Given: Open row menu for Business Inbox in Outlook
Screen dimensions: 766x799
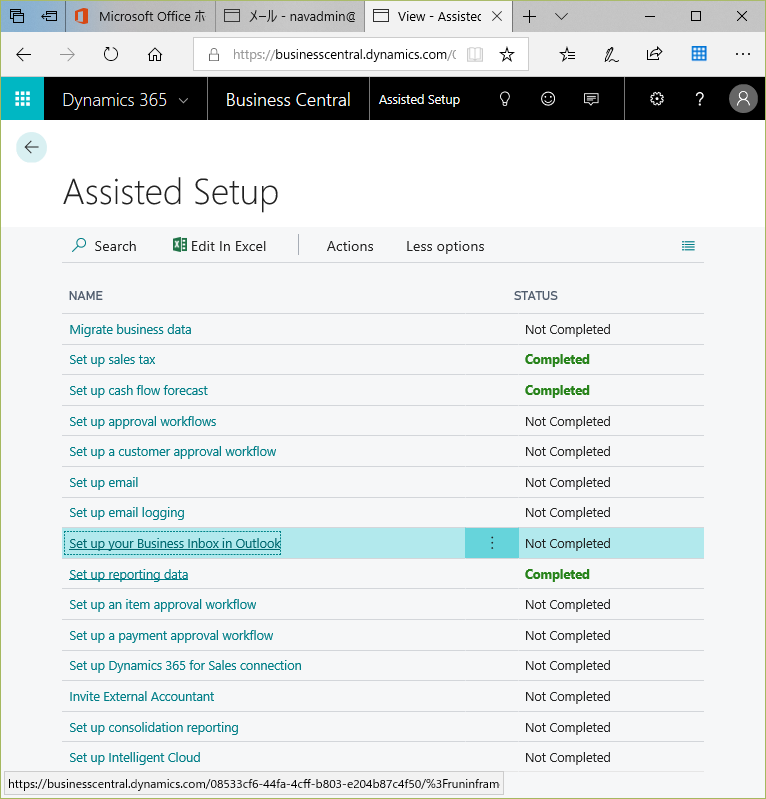Looking at the screenshot, I should coord(492,543).
